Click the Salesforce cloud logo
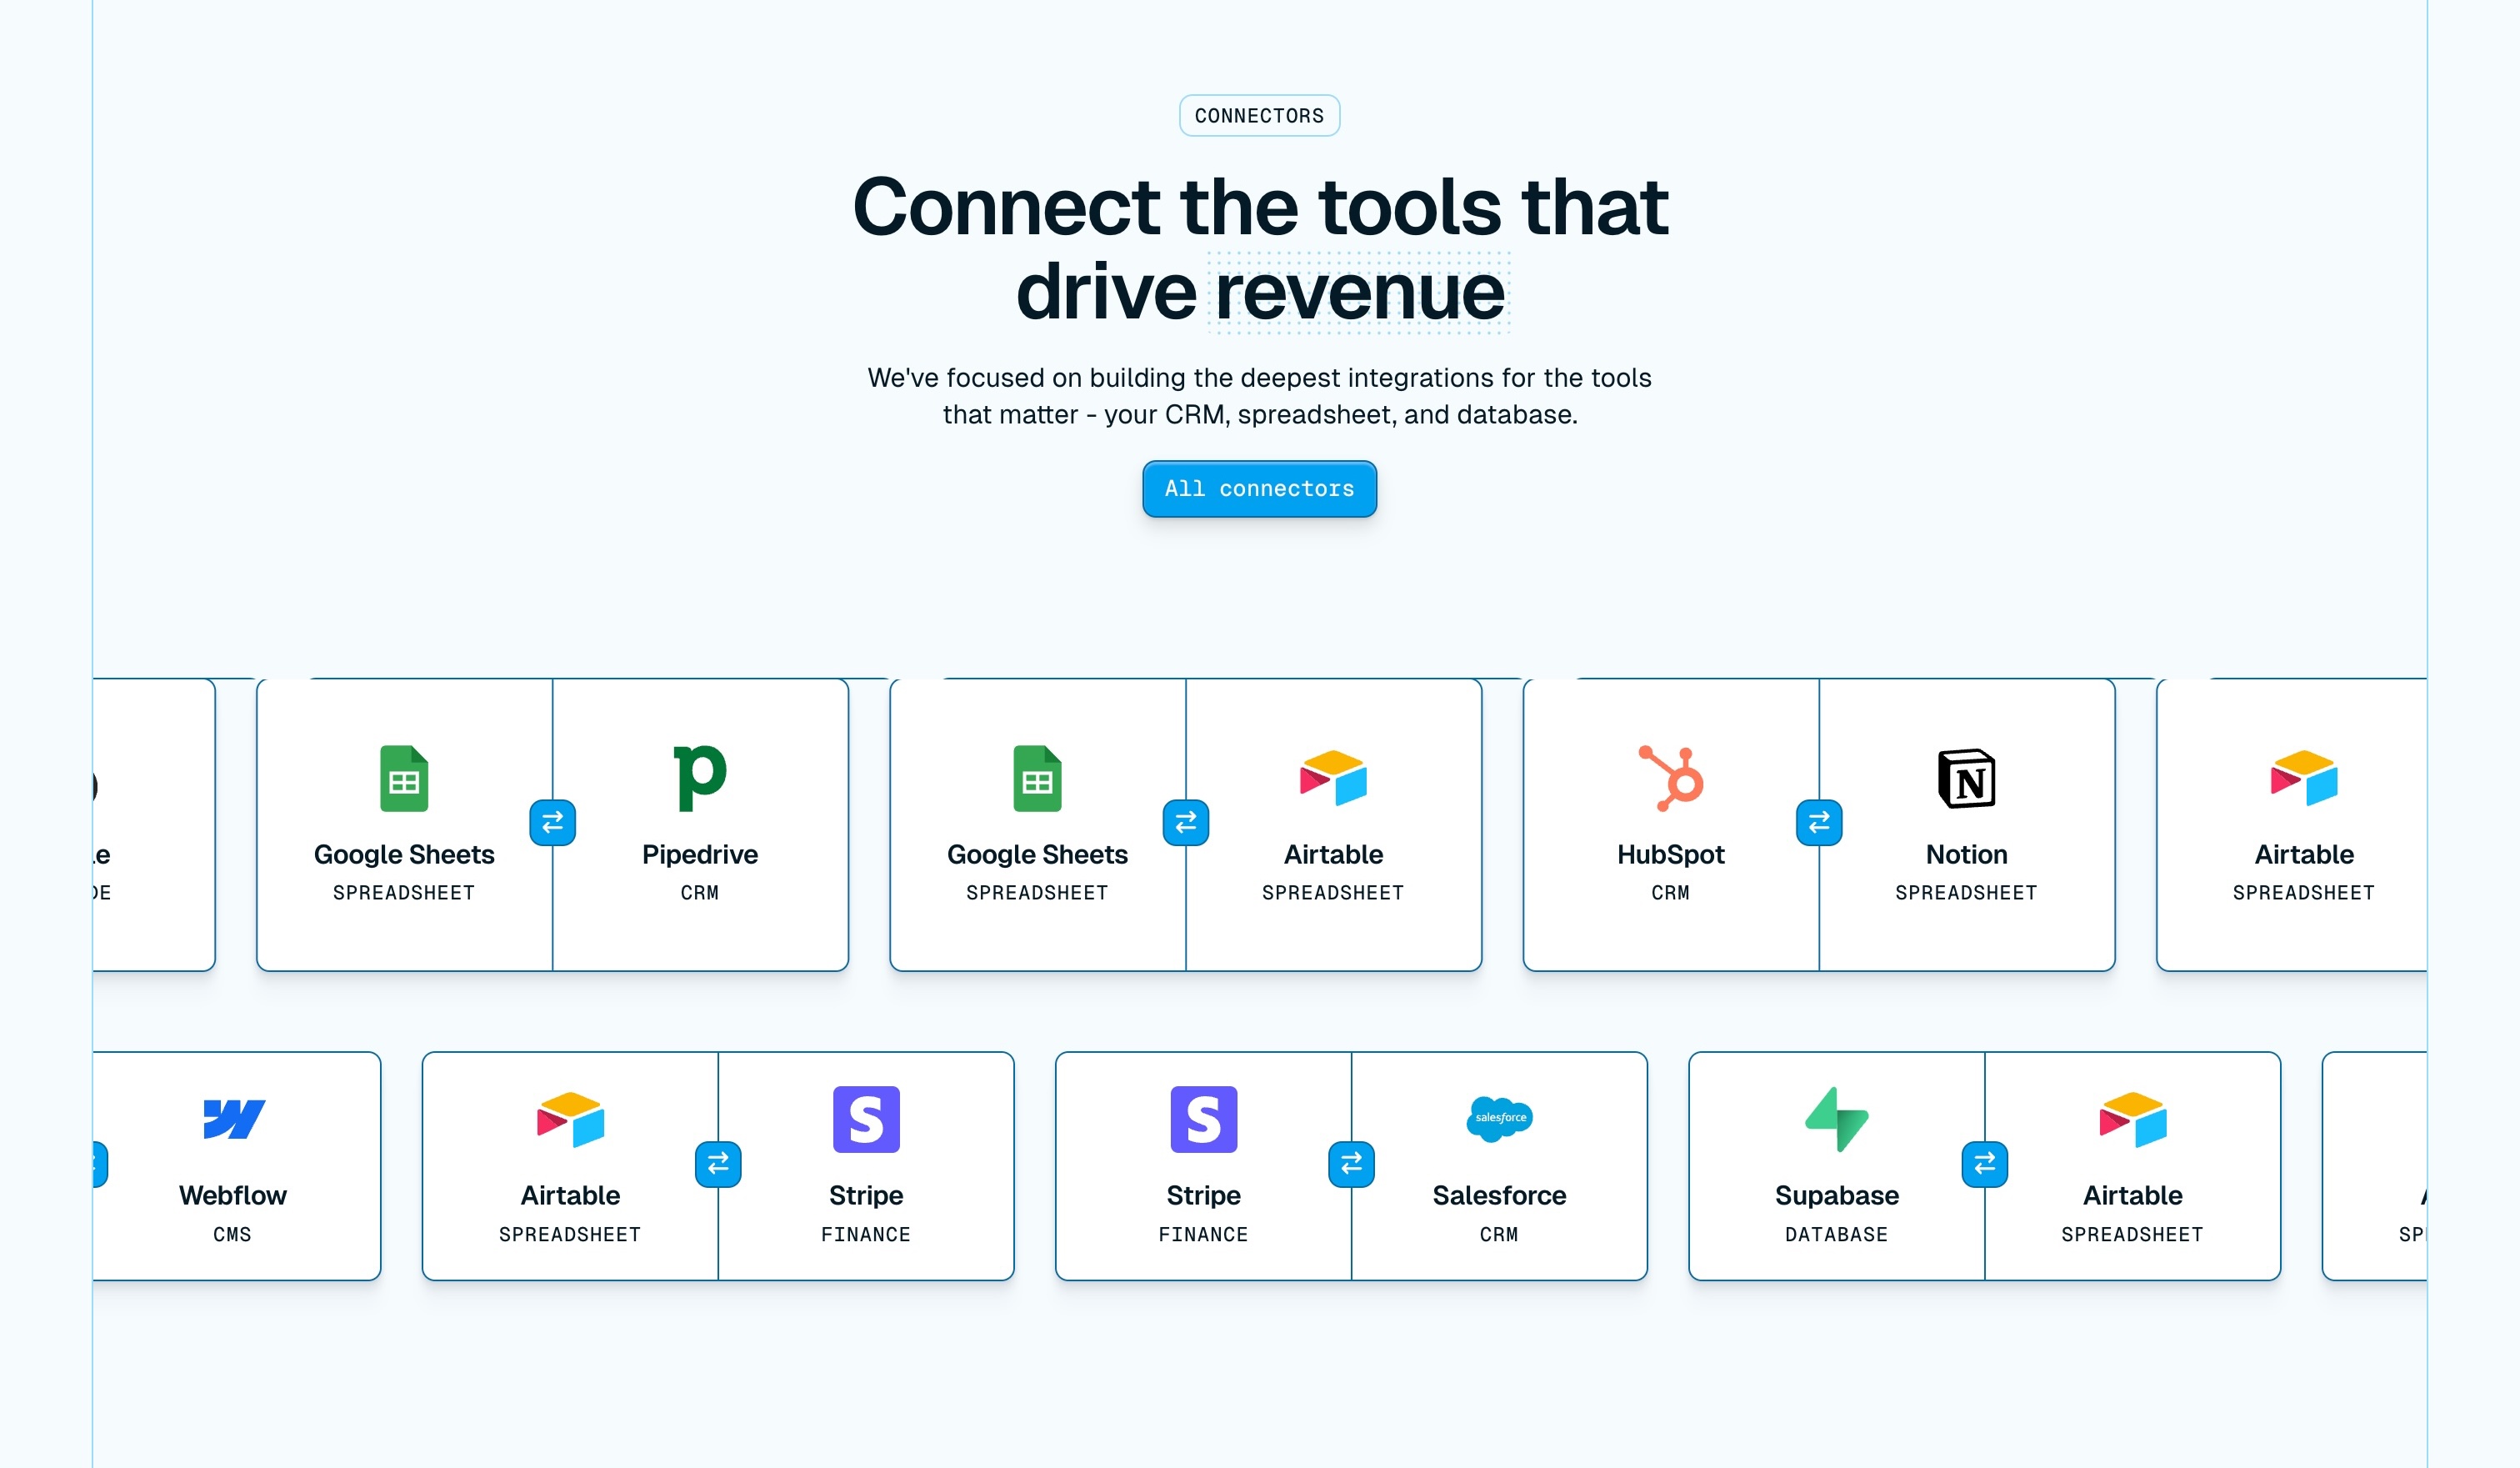Screen dimensions: 2520x1468 1499,1118
